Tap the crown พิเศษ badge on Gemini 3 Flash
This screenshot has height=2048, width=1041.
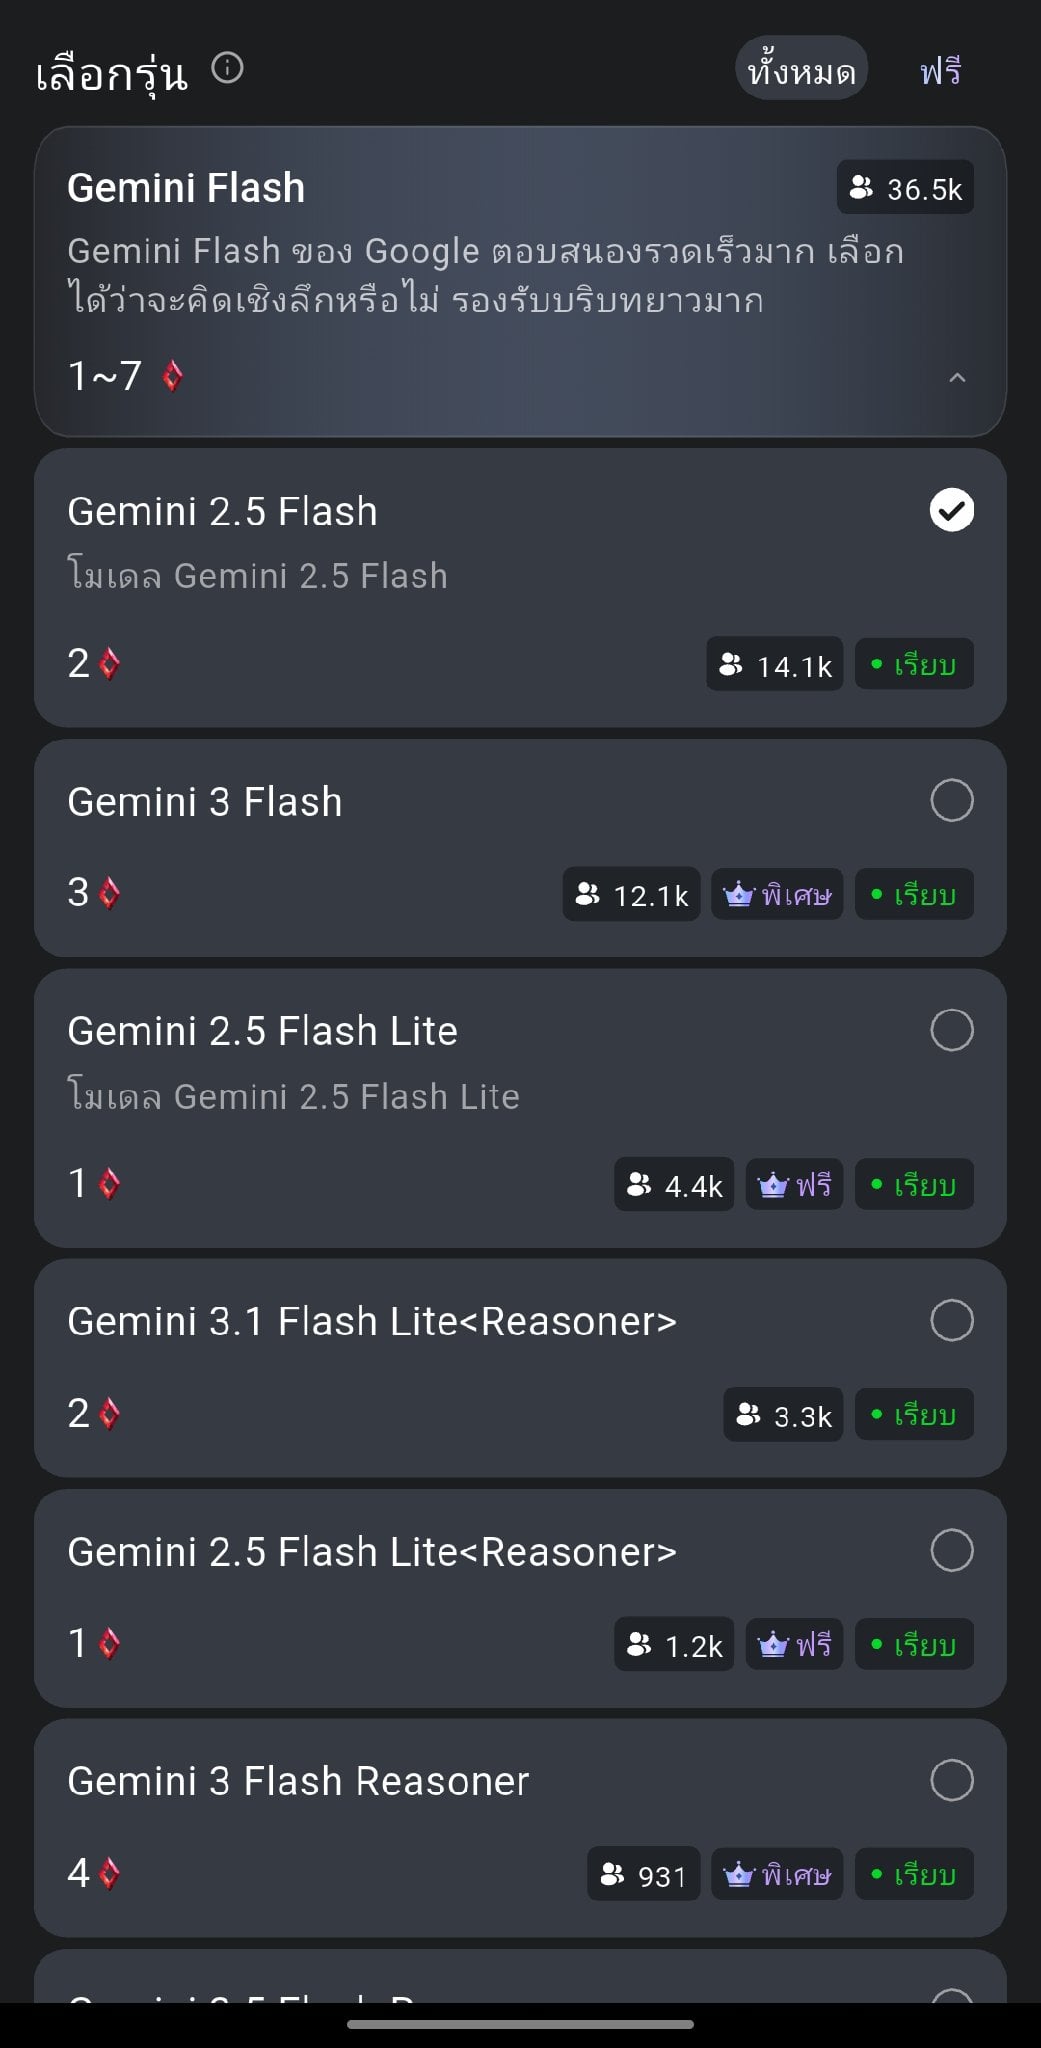(x=777, y=894)
